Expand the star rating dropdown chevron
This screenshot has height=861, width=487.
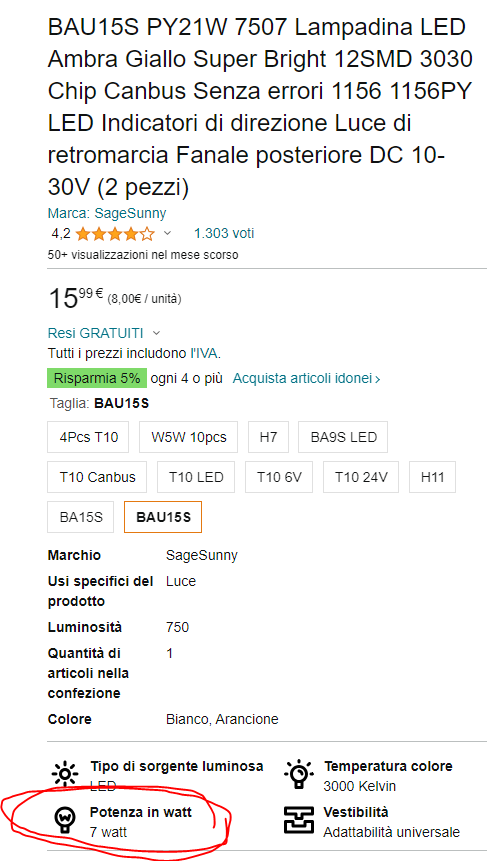[x=167, y=234]
